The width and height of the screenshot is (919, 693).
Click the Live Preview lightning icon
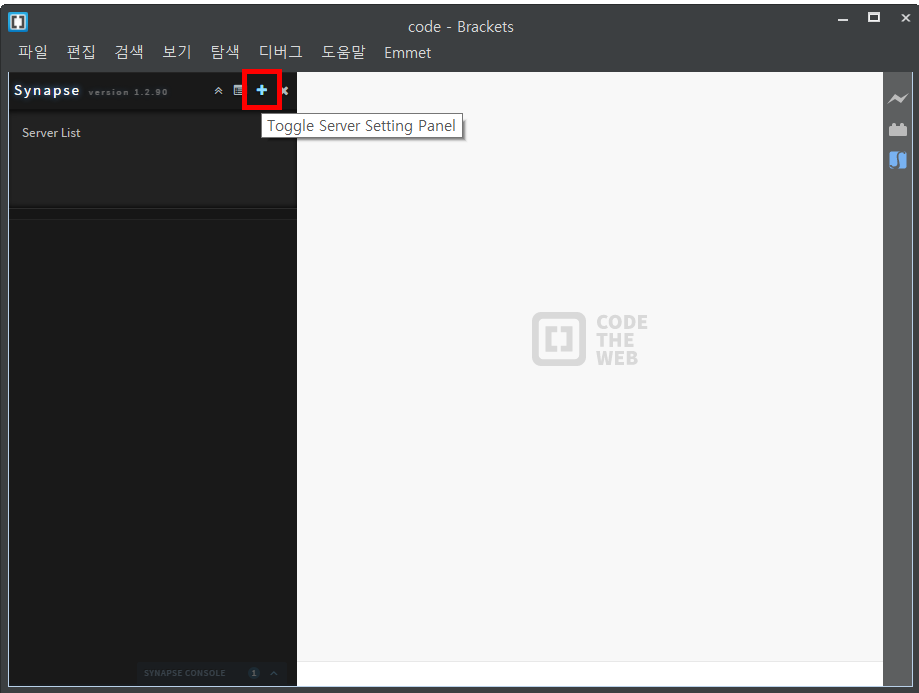point(897,98)
